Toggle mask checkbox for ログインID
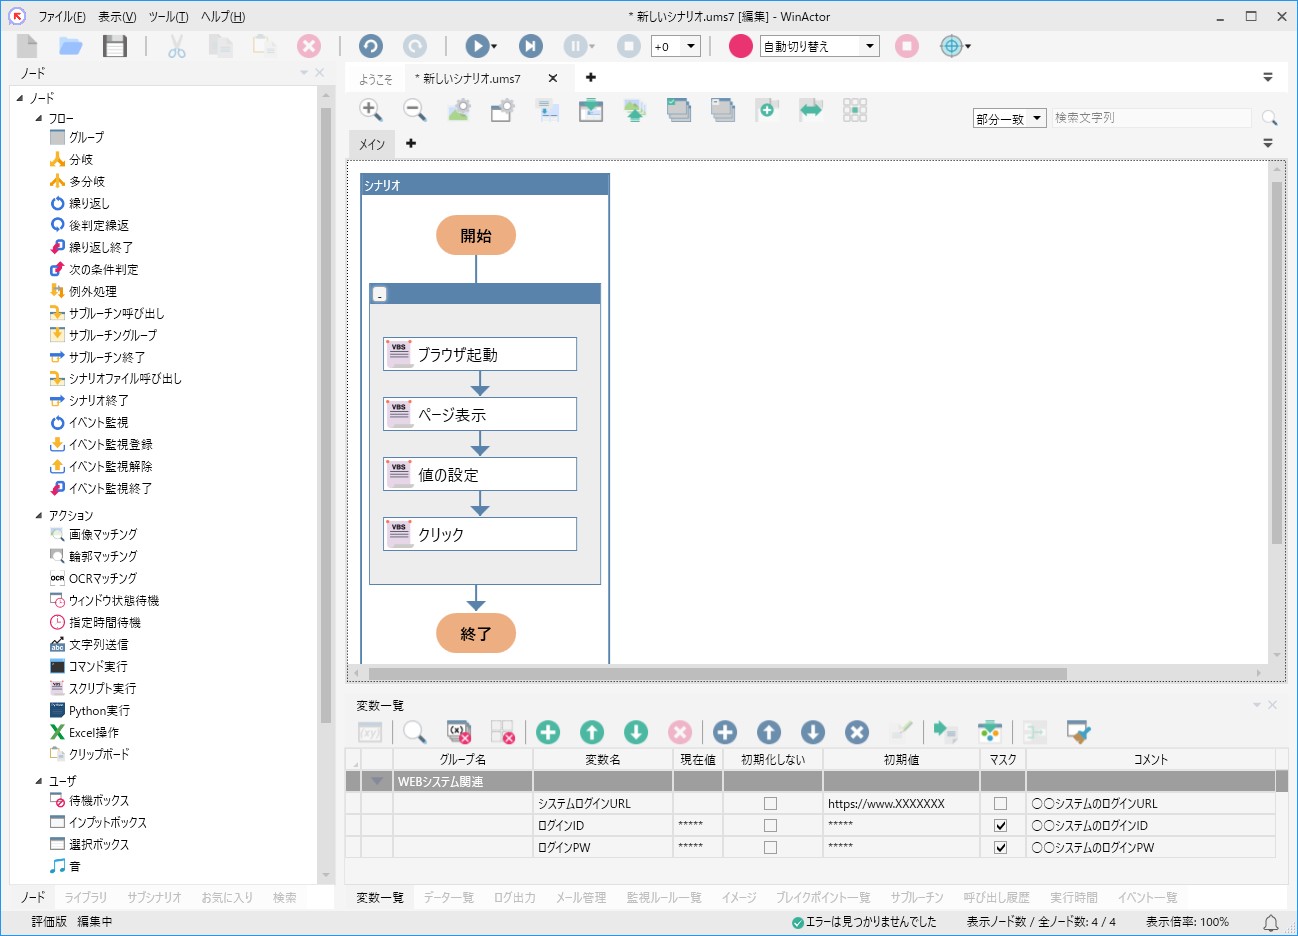Image resolution: width=1298 pixels, height=936 pixels. (x=1000, y=826)
